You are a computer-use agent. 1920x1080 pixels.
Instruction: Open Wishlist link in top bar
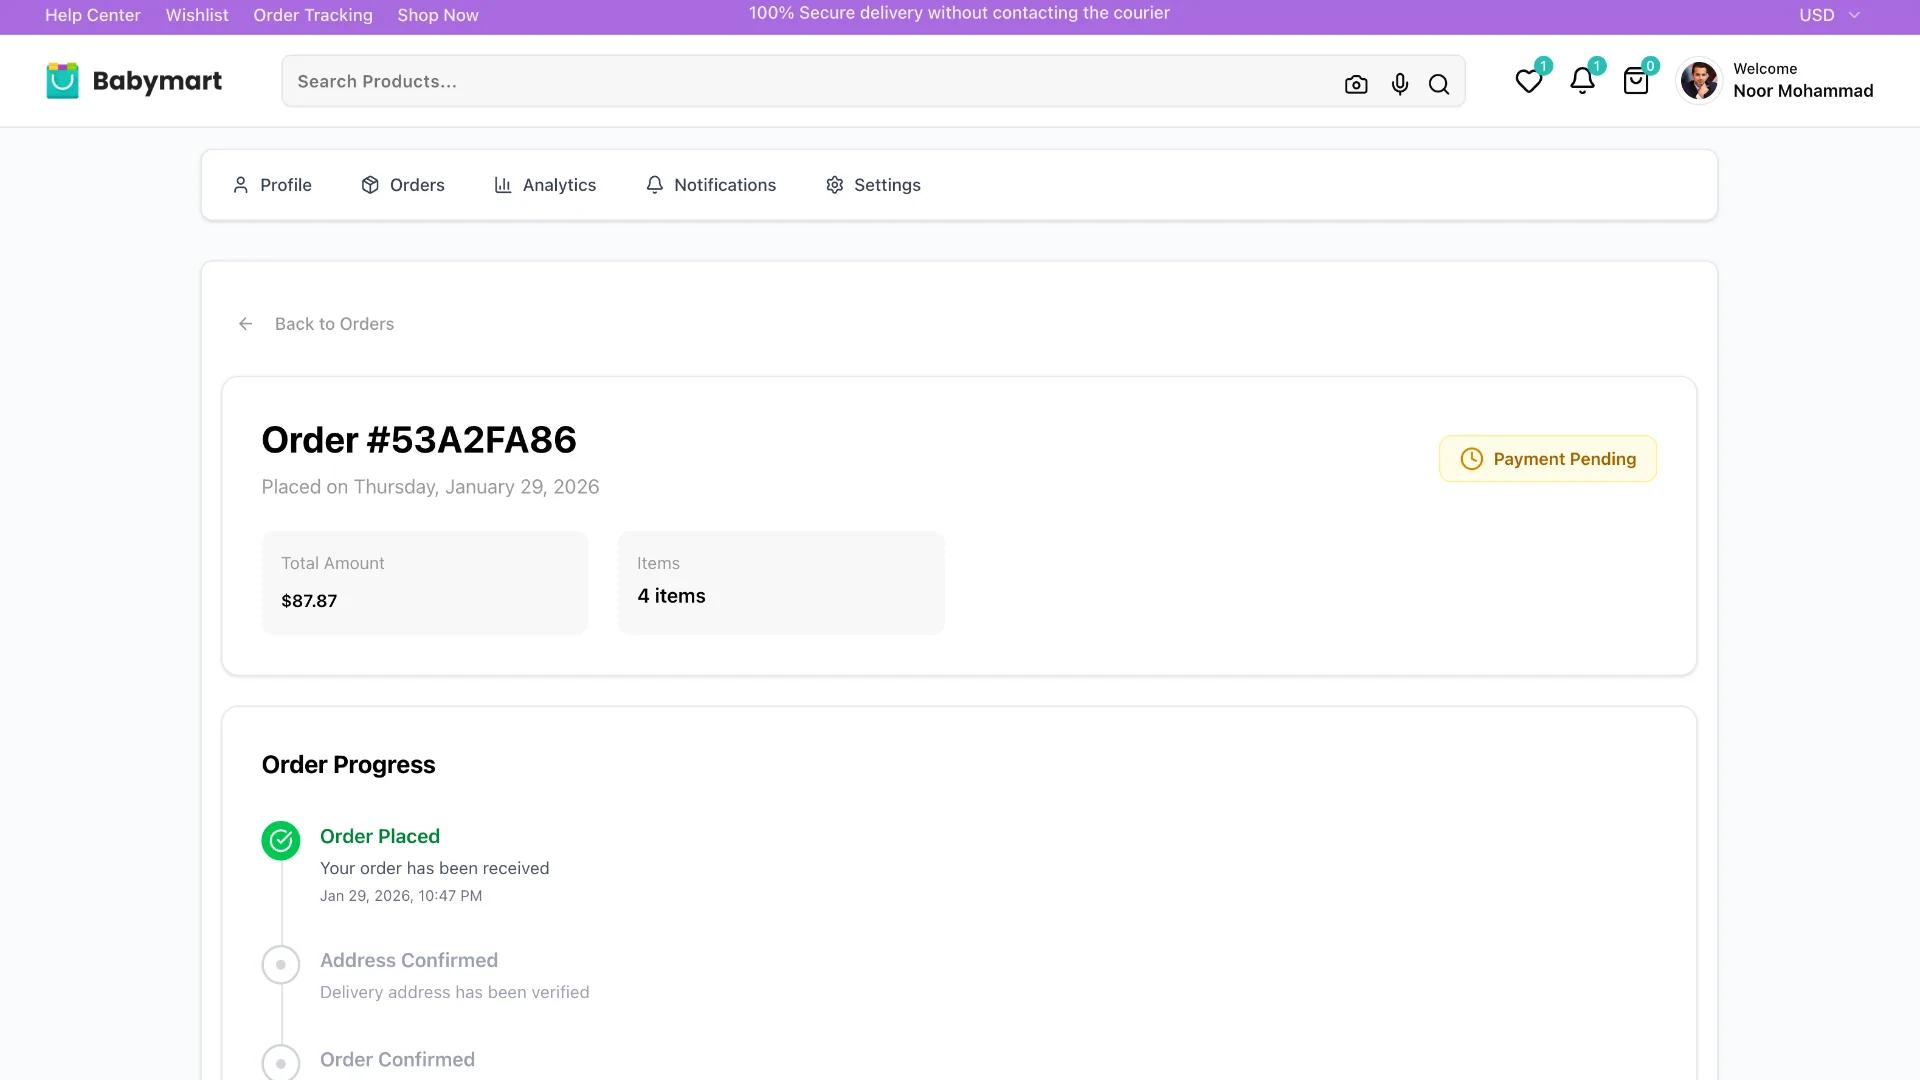tap(197, 15)
